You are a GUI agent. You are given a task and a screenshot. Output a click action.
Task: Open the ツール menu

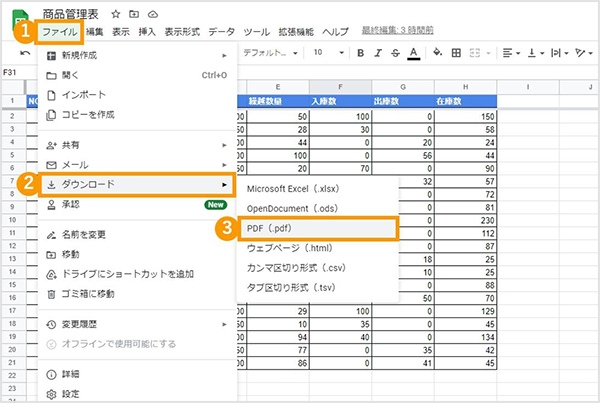pyautogui.click(x=257, y=32)
